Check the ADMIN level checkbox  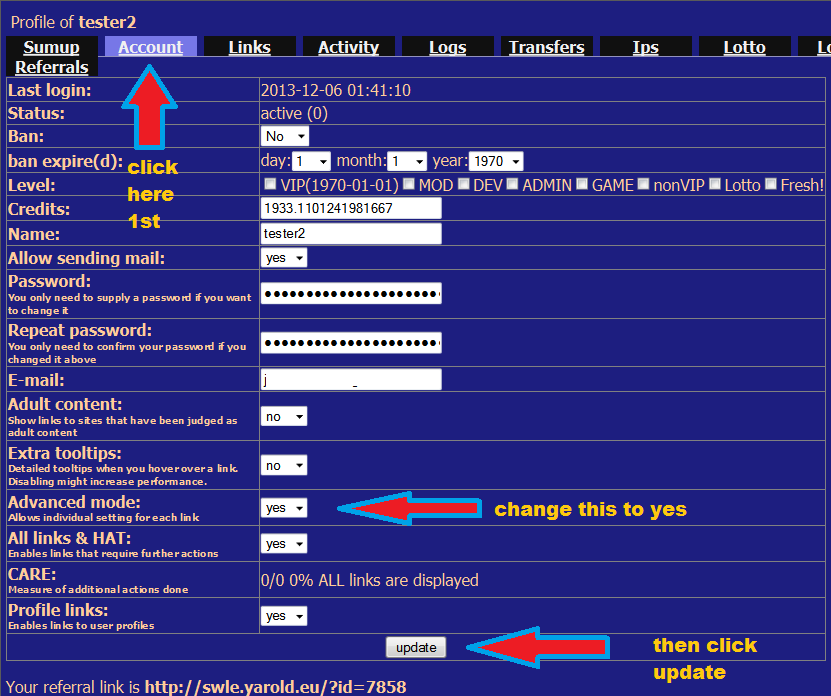[513, 184]
